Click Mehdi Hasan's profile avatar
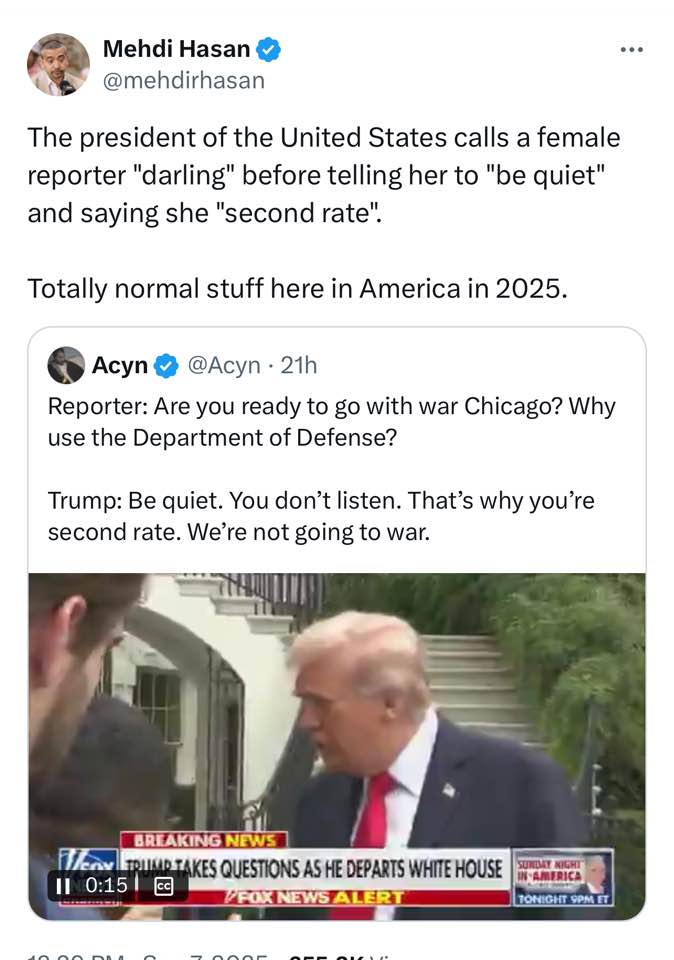 pyautogui.click(x=58, y=64)
